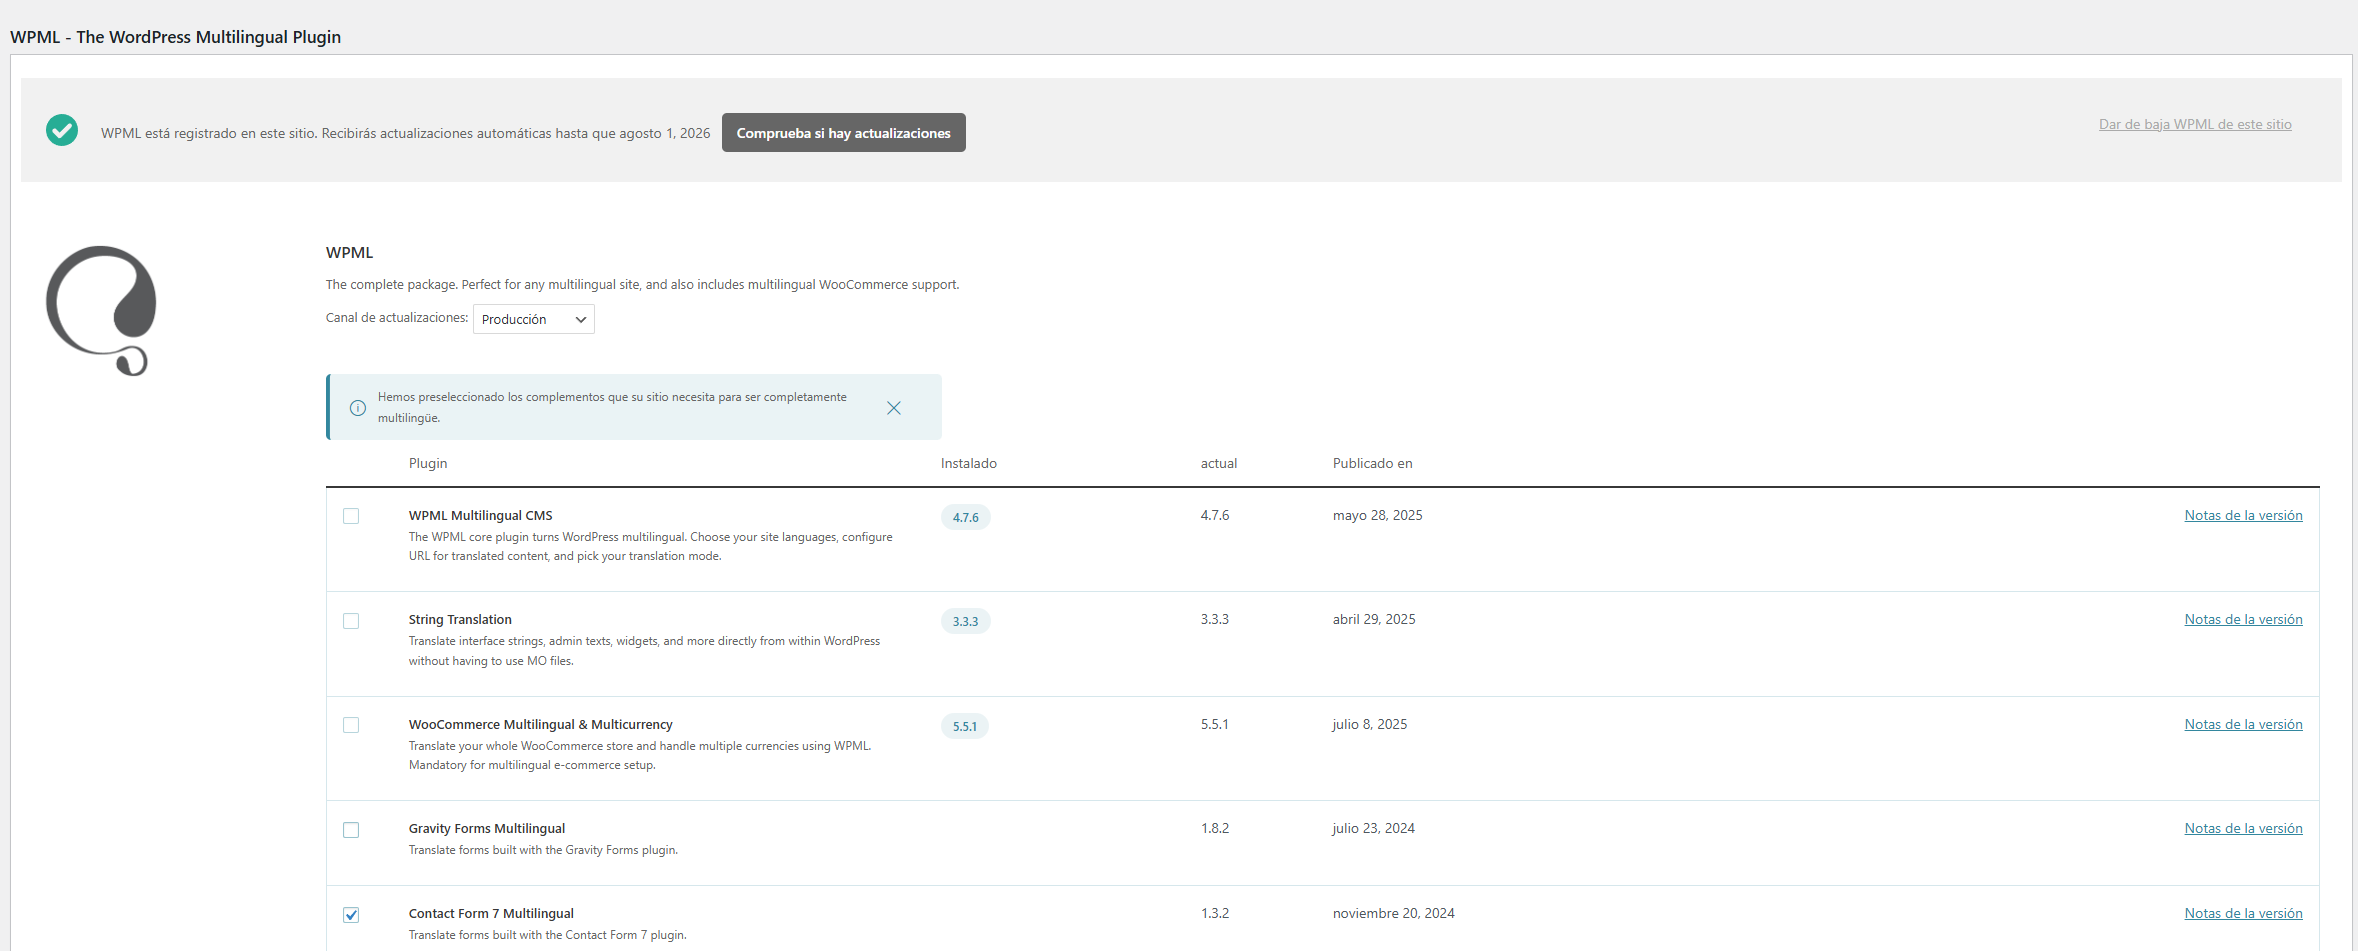View WooCommerce Multilingual version notes link
2358x951 pixels.
2243,724
